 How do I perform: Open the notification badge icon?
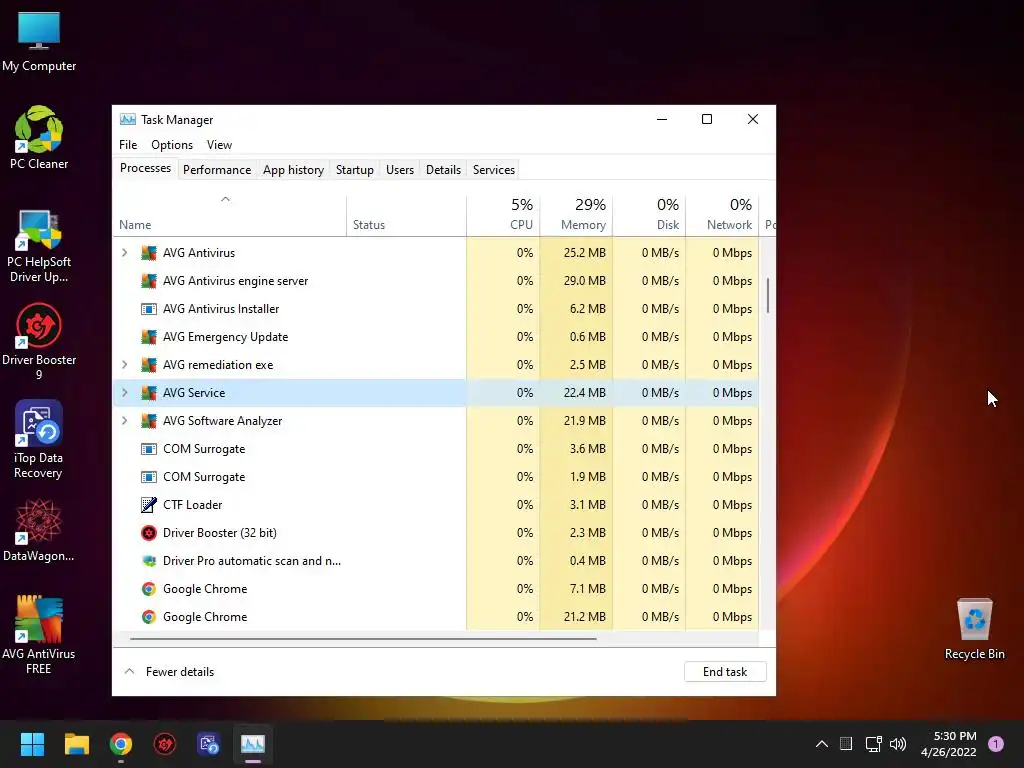(x=996, y=744)
